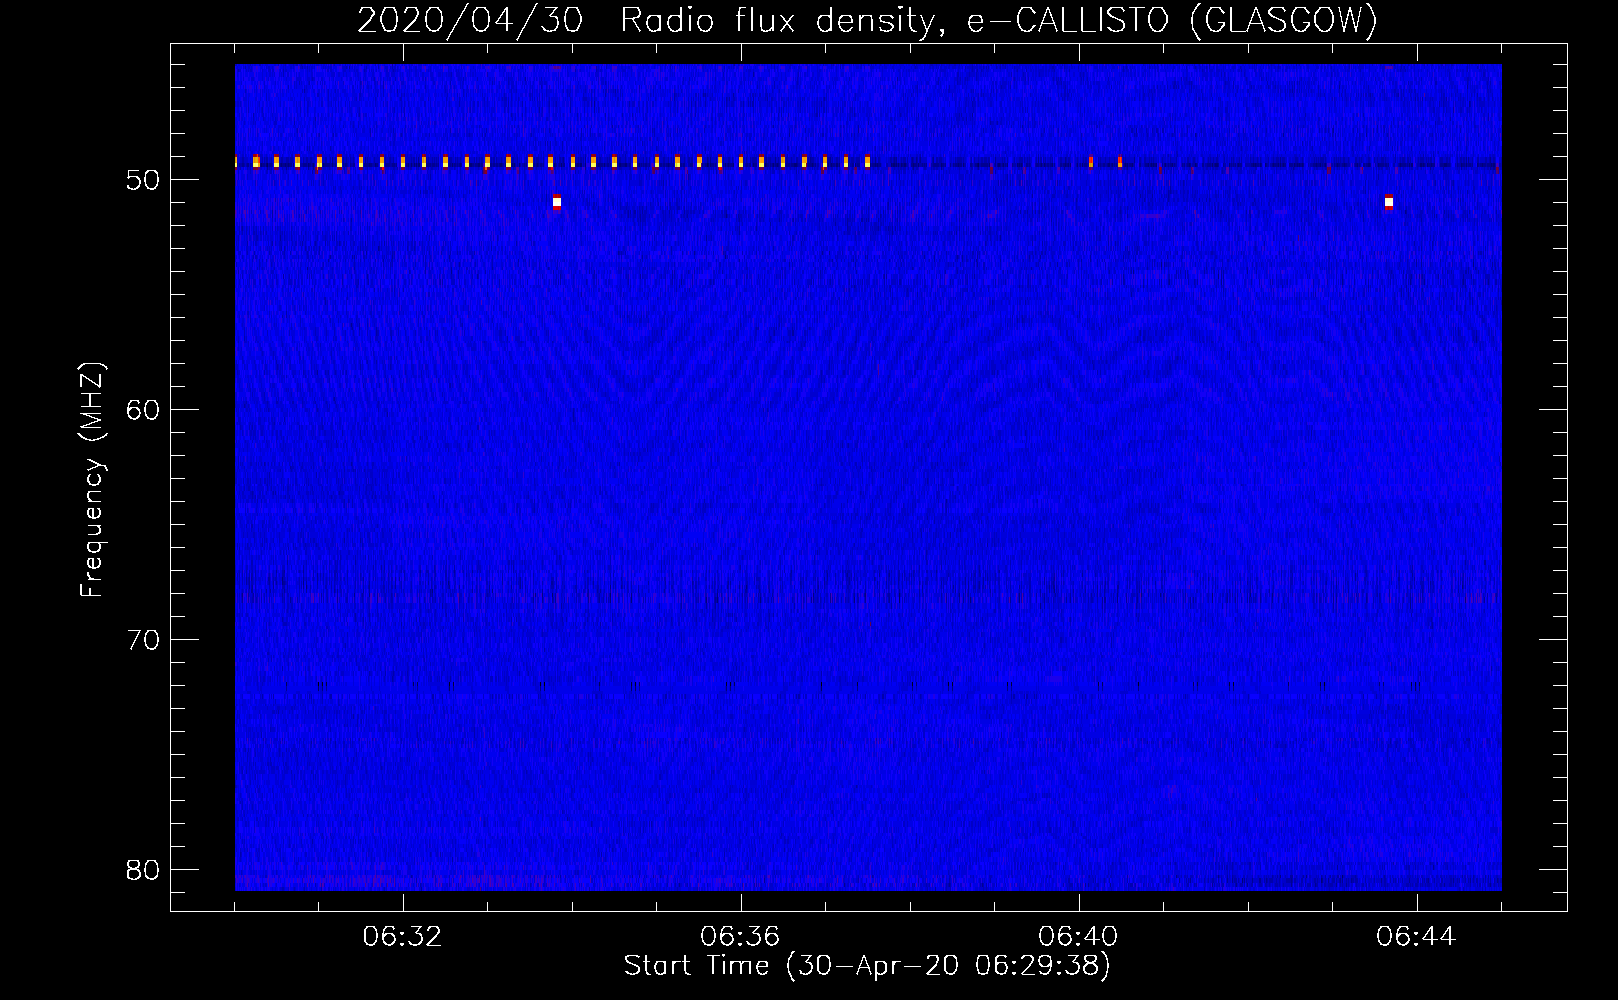Click the 60 frequency tick label
The width and height of the screenshot is (1618, 1000).
143,410
